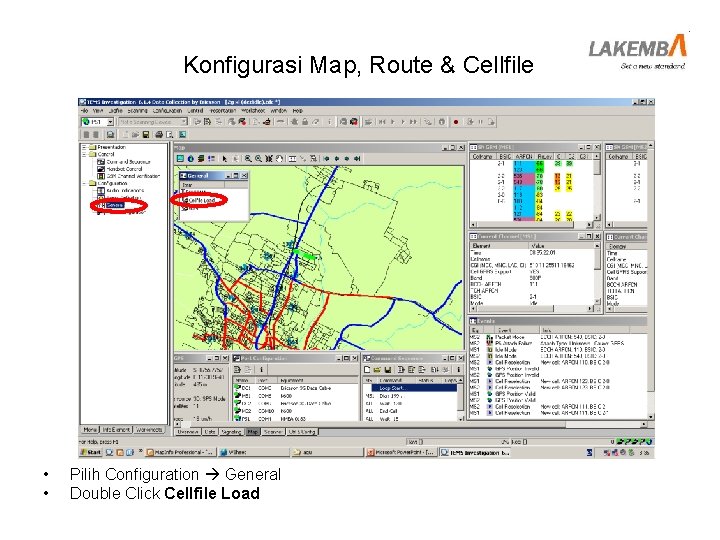Open the MS1 device dropdown arrow
Viewport: 720px width, 540px height.
click(x=110, y=122)
